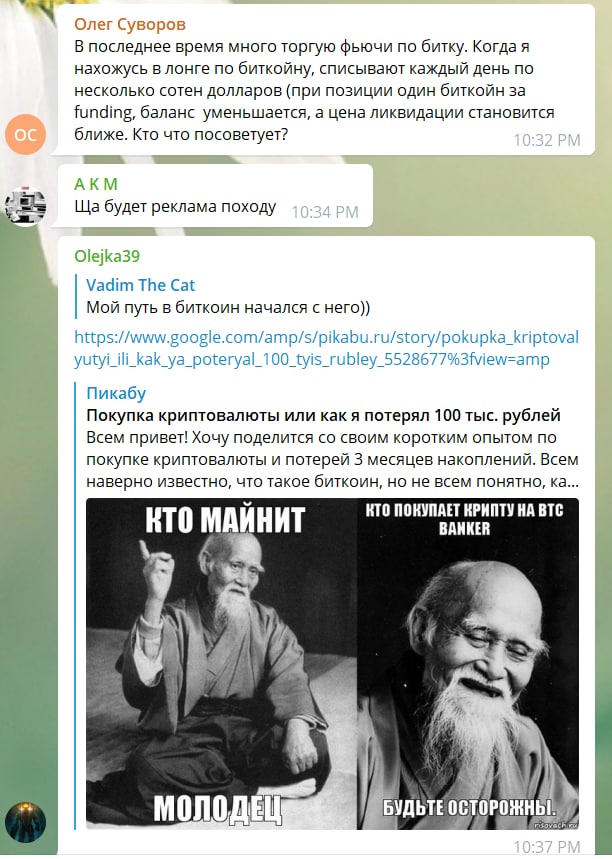612x859 pixels.
Task: Click Олег Суворов's message about funding
Action: point(314,90)
